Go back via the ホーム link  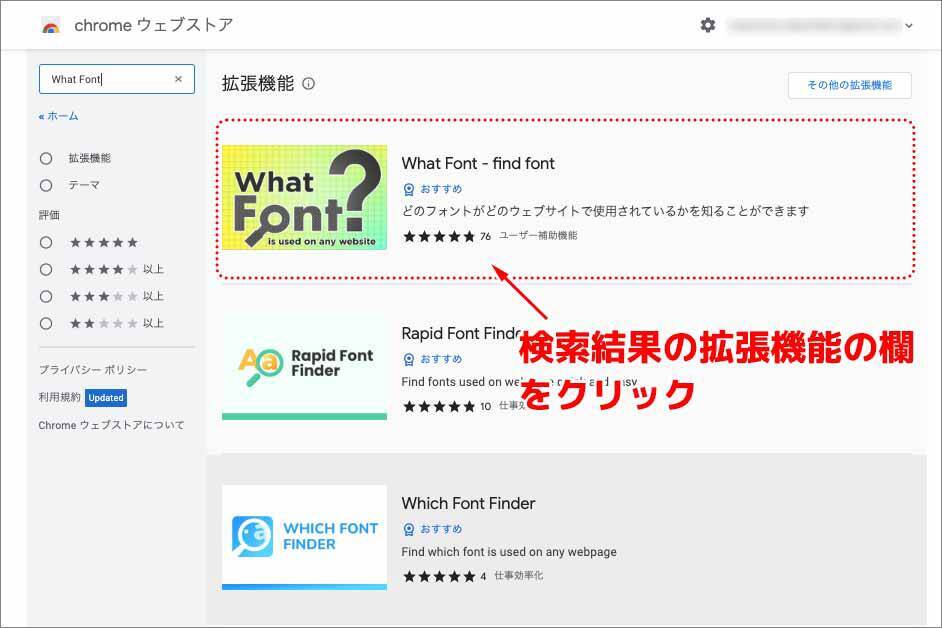[58, 116]
